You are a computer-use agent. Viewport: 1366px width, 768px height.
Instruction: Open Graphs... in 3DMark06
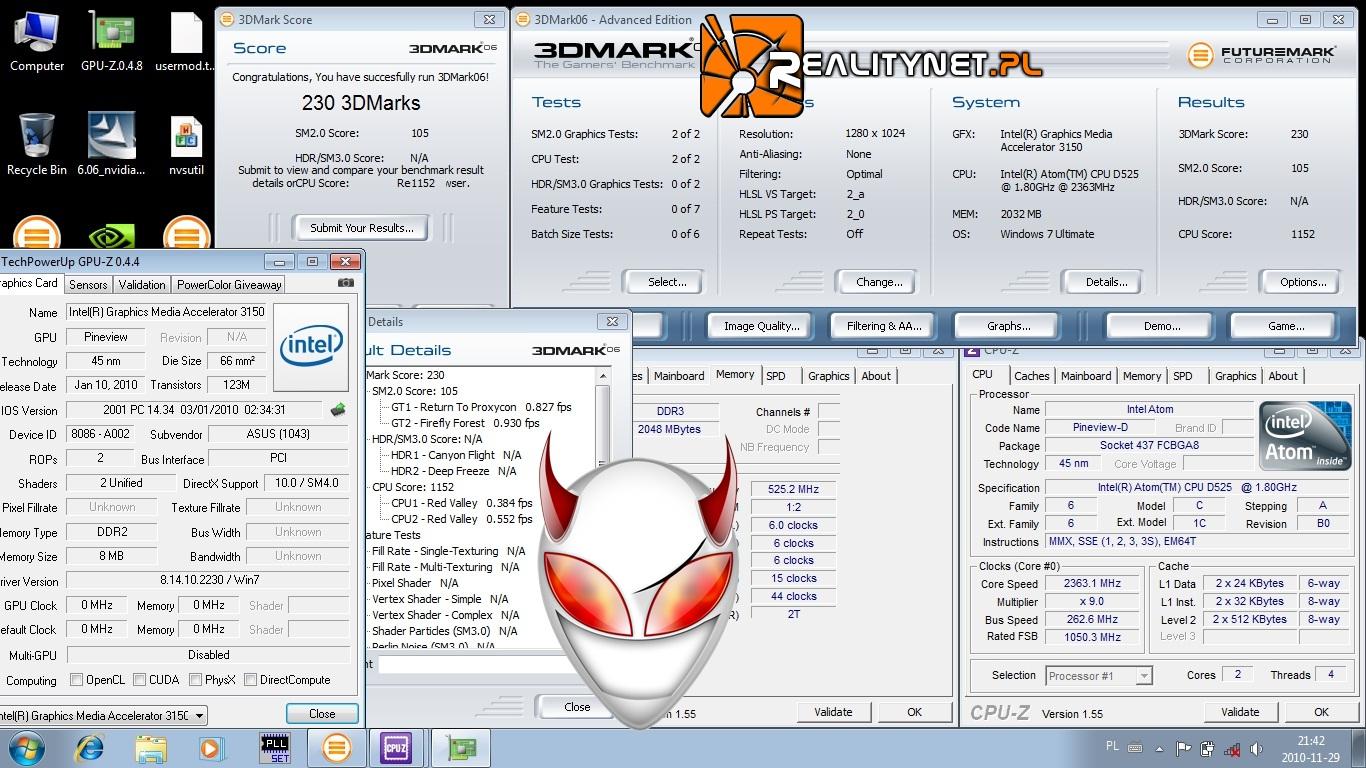coord(1008,326)
